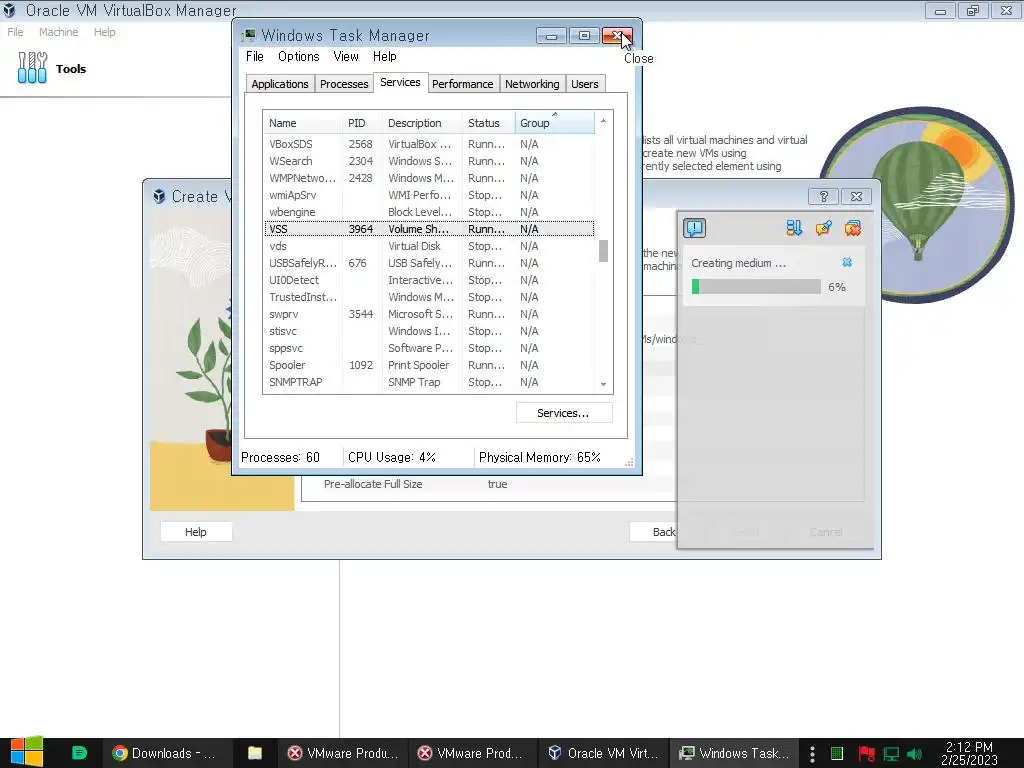The height and width of the screenshot is (768, 1024).
Task: Sort services by Name column header
Action: click(x=302, y=123)
